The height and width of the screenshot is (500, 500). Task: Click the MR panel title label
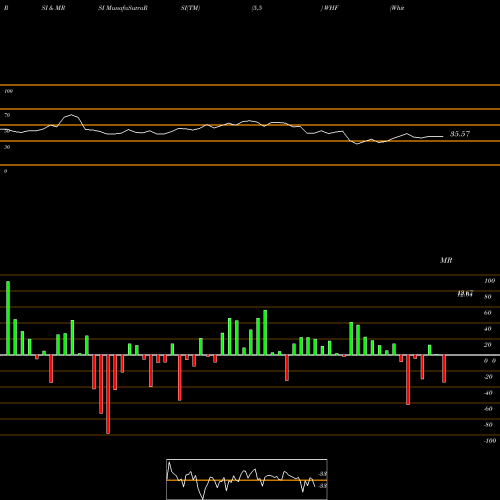446,260
